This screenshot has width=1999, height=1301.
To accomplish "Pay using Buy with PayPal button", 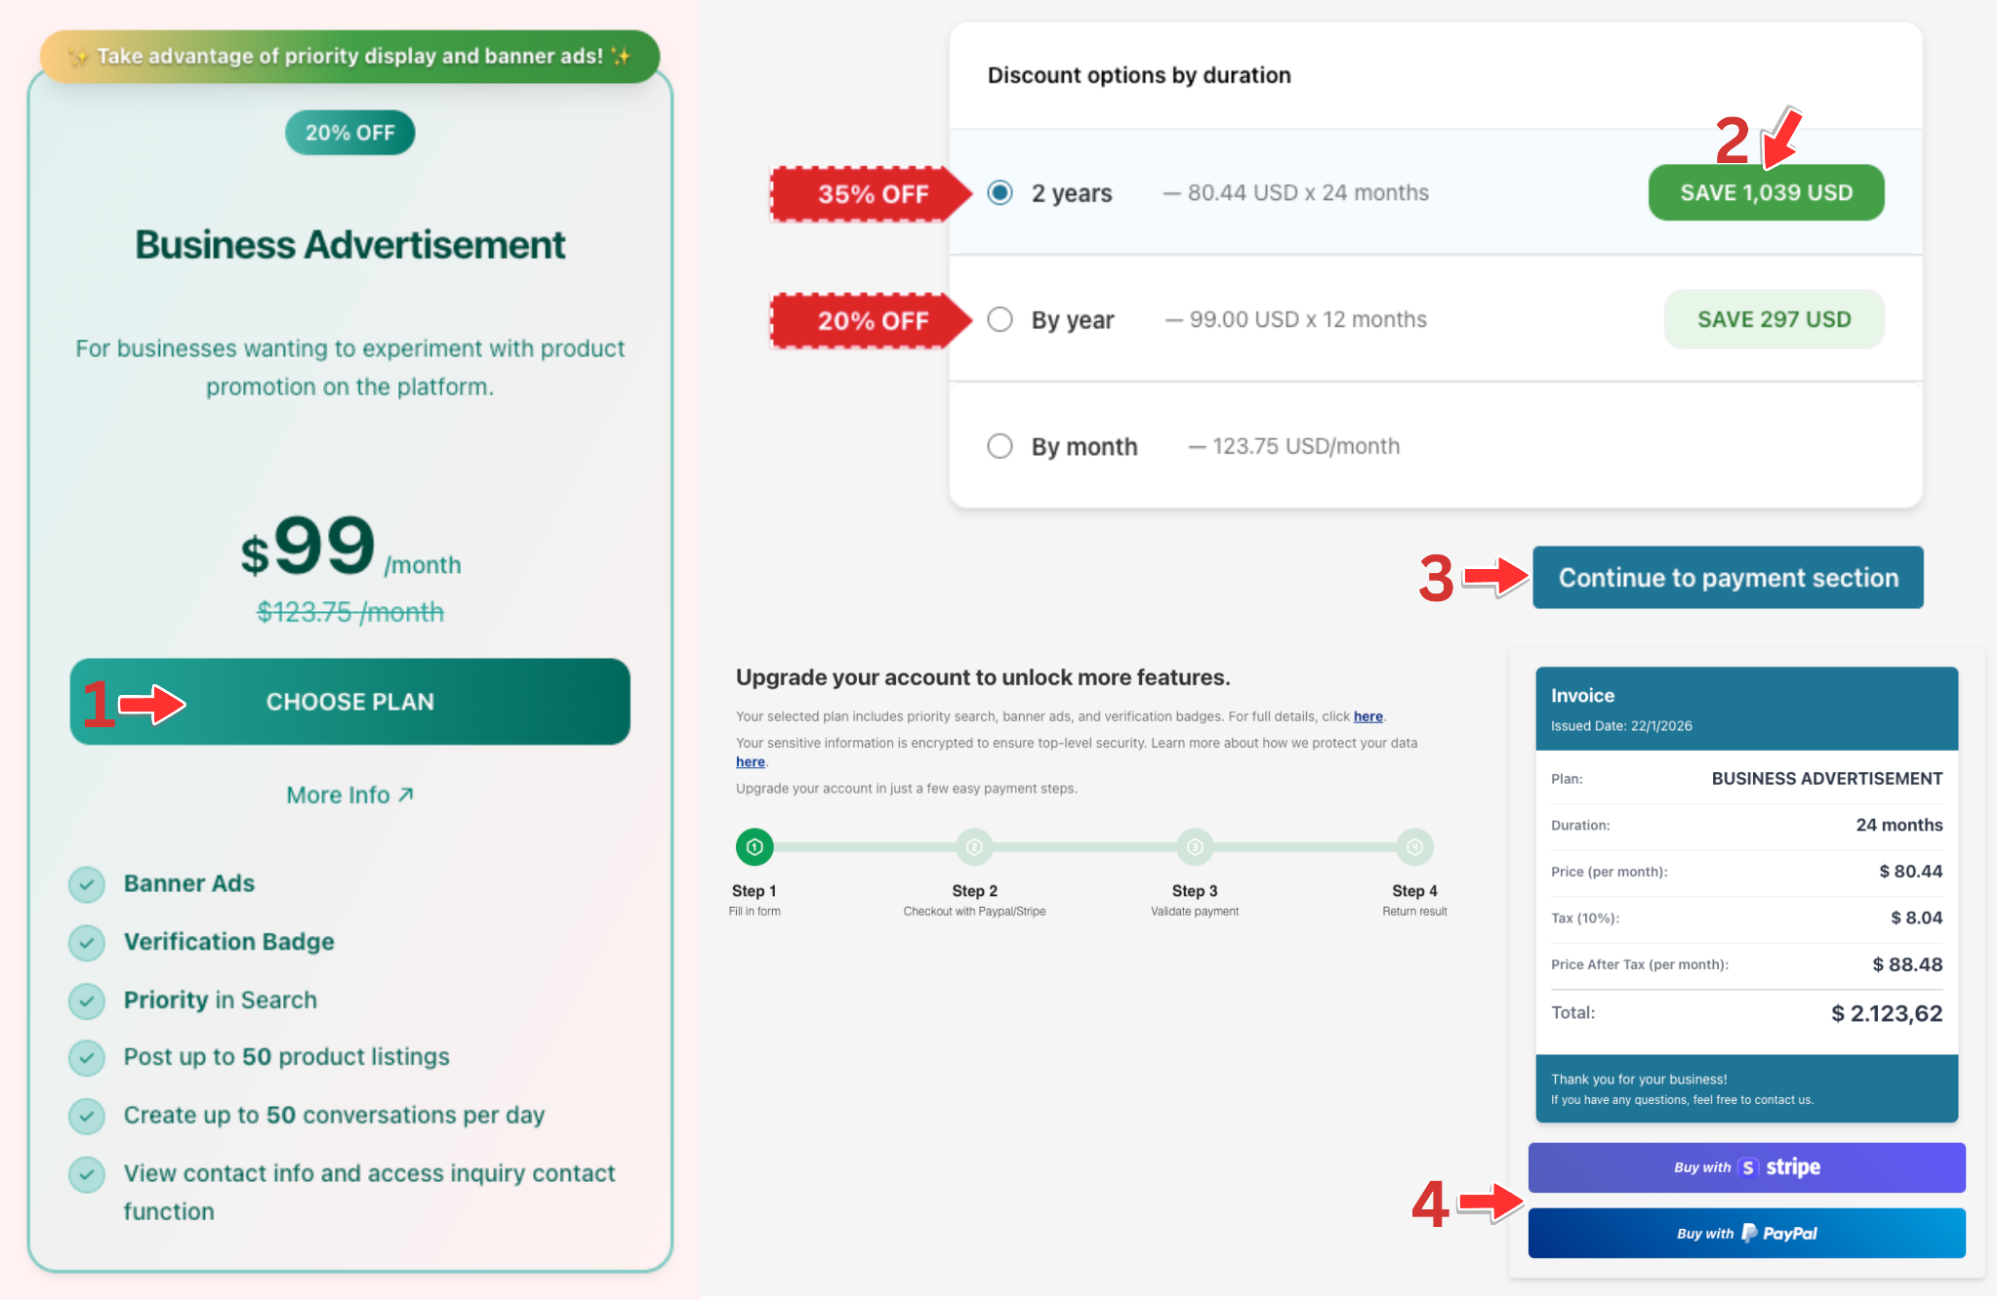I will pyautogui.click(x=1746, y=1233).
